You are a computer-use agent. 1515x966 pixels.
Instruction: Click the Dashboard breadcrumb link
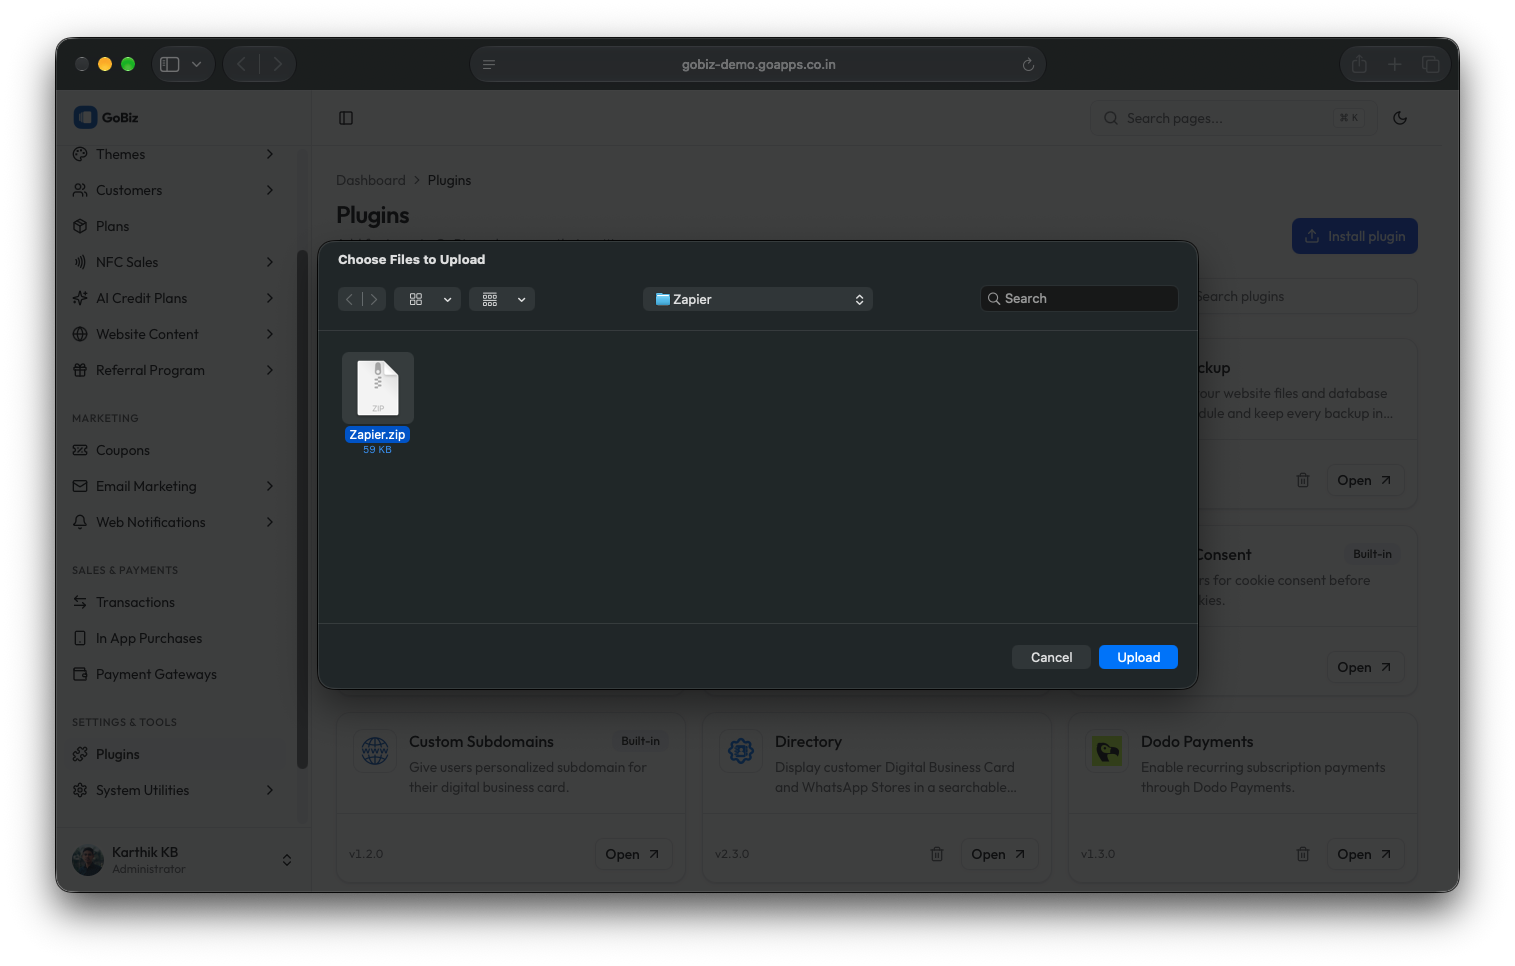[371, 180]
